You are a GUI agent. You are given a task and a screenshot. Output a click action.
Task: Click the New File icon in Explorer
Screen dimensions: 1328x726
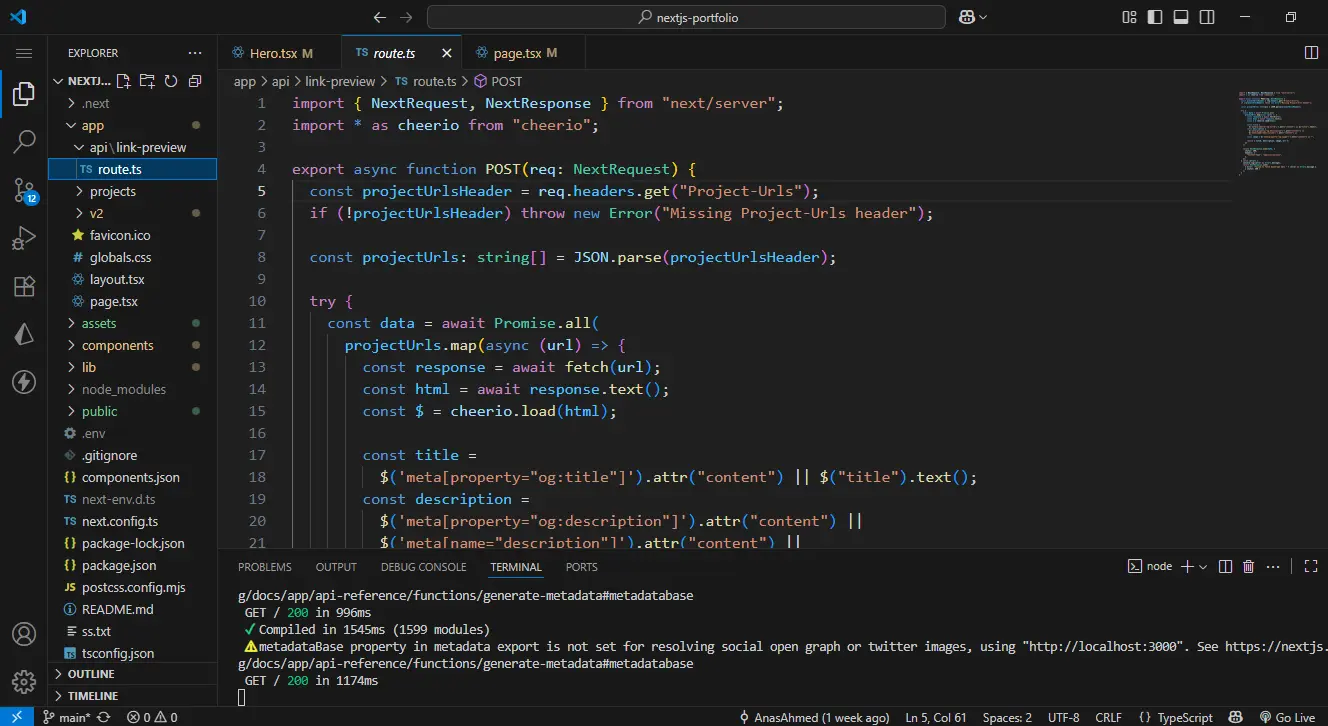[123, 81]
